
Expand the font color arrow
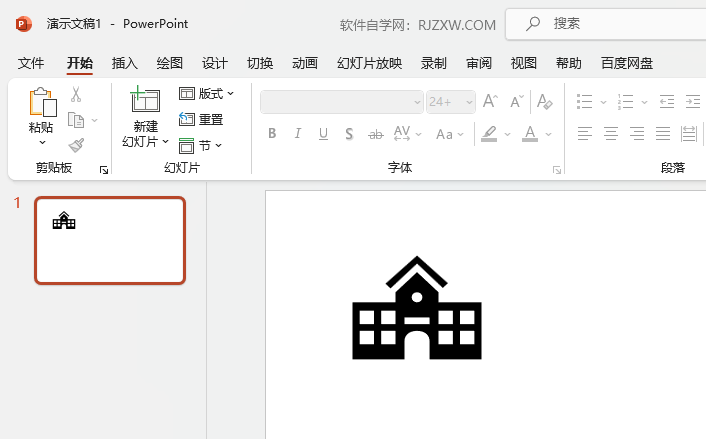coord(548,134)
